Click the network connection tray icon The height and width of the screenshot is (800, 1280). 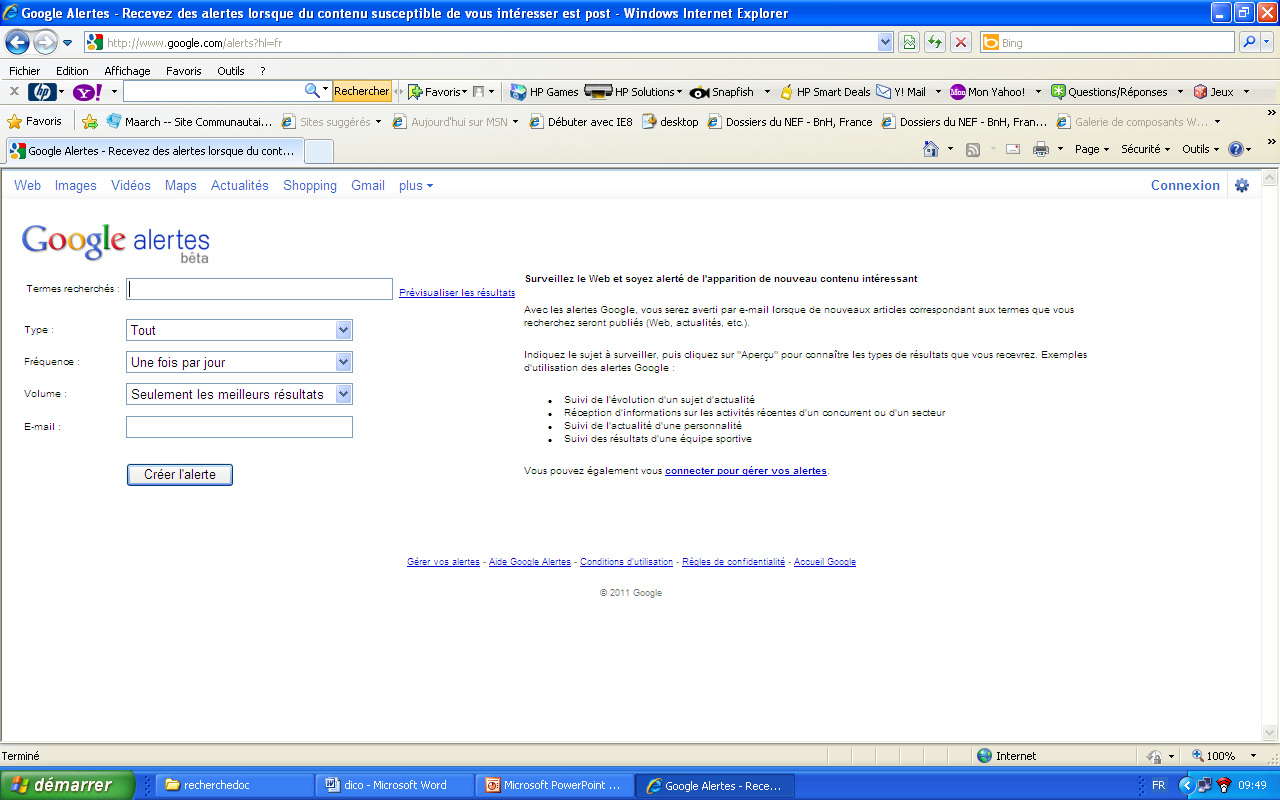click(1204, 785)
